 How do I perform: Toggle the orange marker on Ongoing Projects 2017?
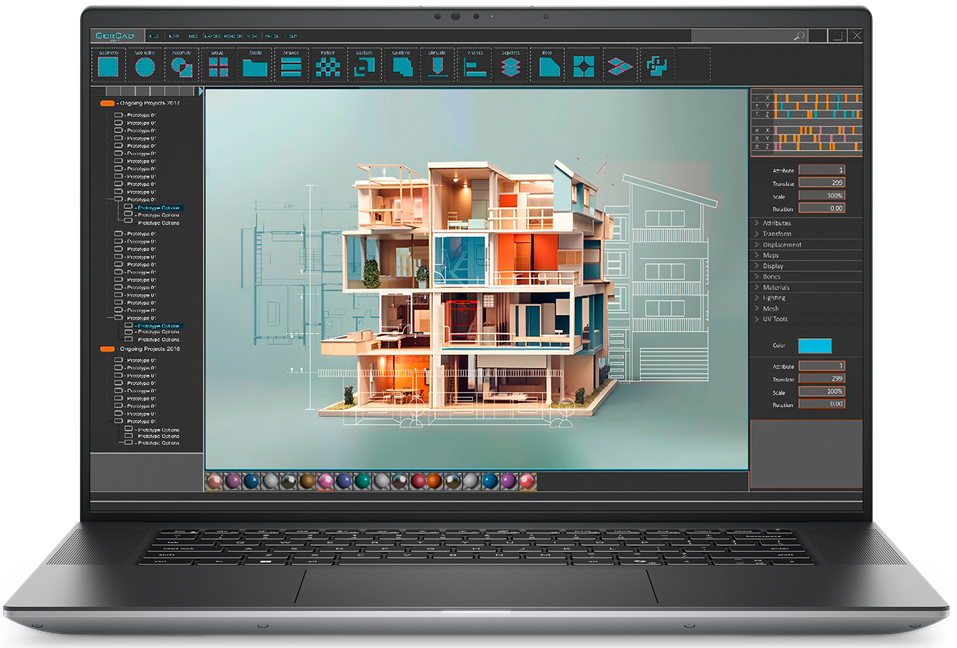point(107,104)
